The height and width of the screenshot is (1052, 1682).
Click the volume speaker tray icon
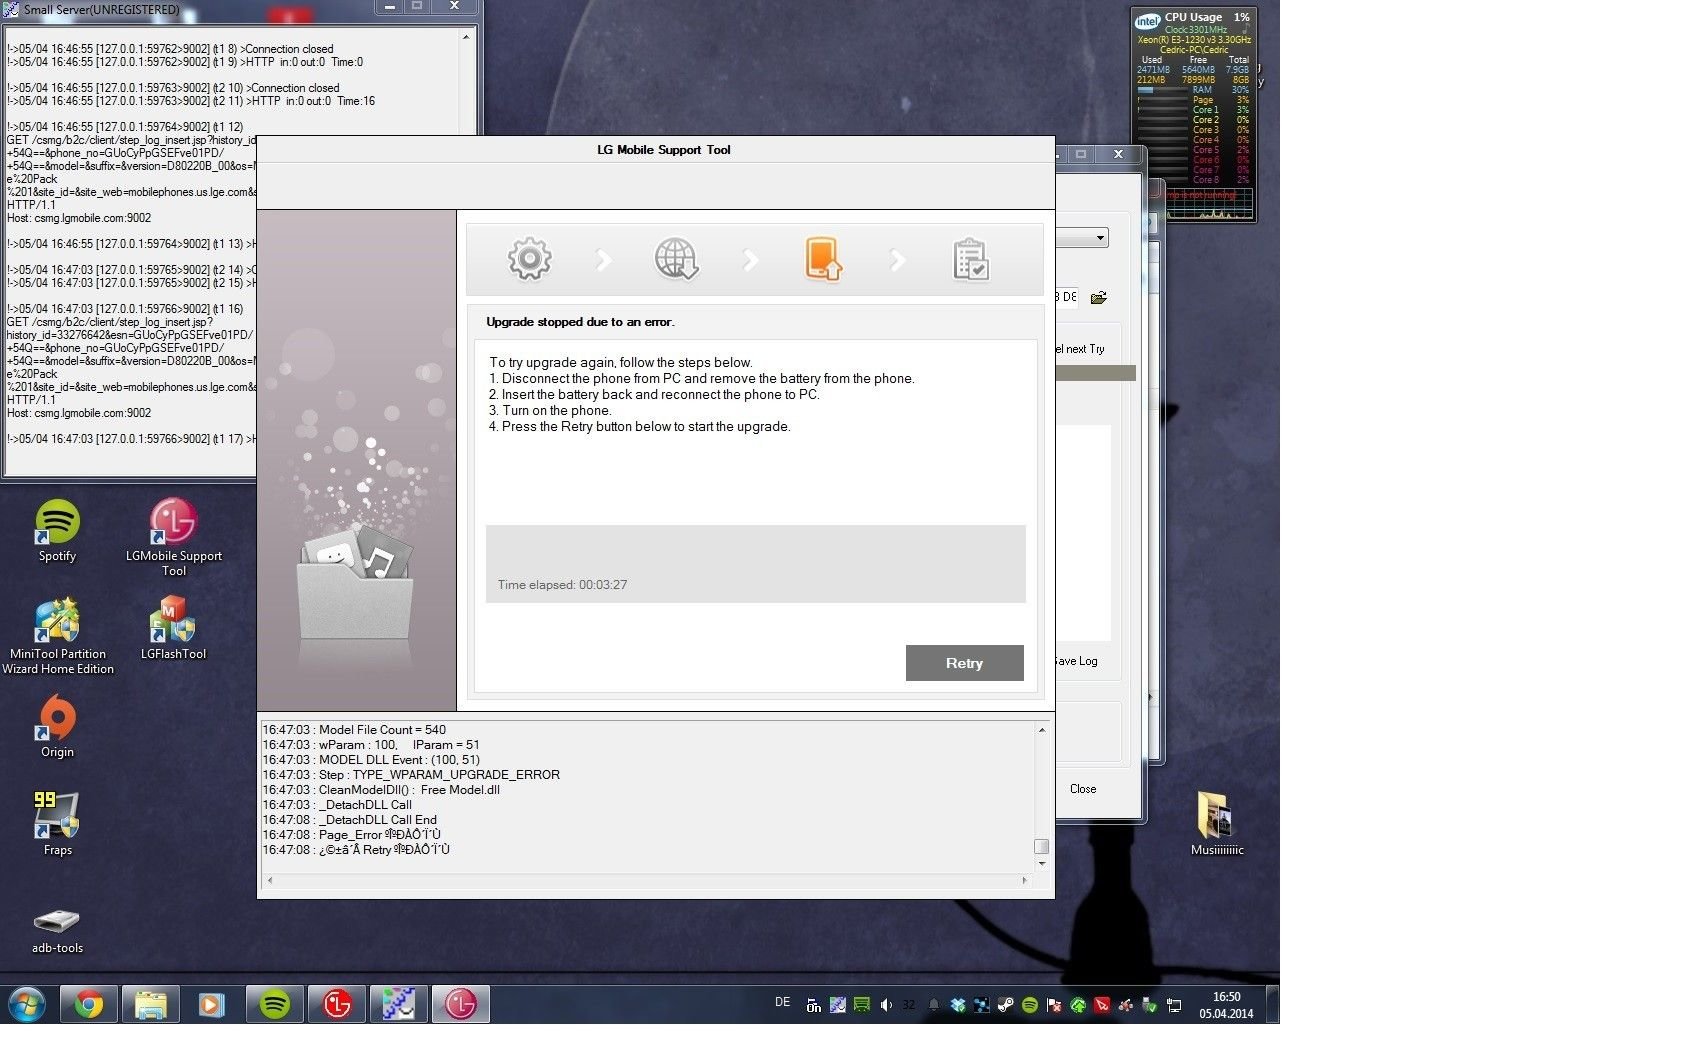point(886,1005)
